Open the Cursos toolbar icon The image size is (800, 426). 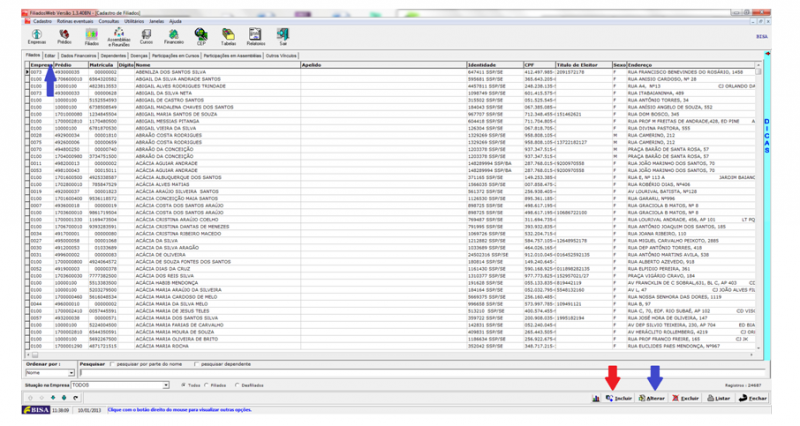coord(146,37)
